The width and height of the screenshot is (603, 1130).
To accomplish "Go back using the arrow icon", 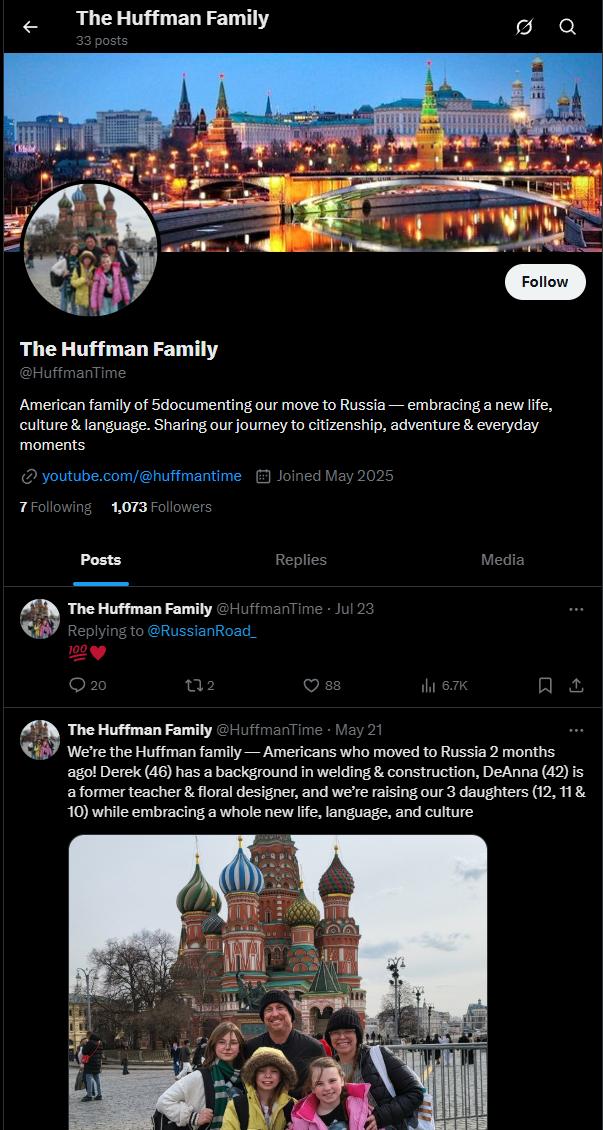I will tap(30, 27).
